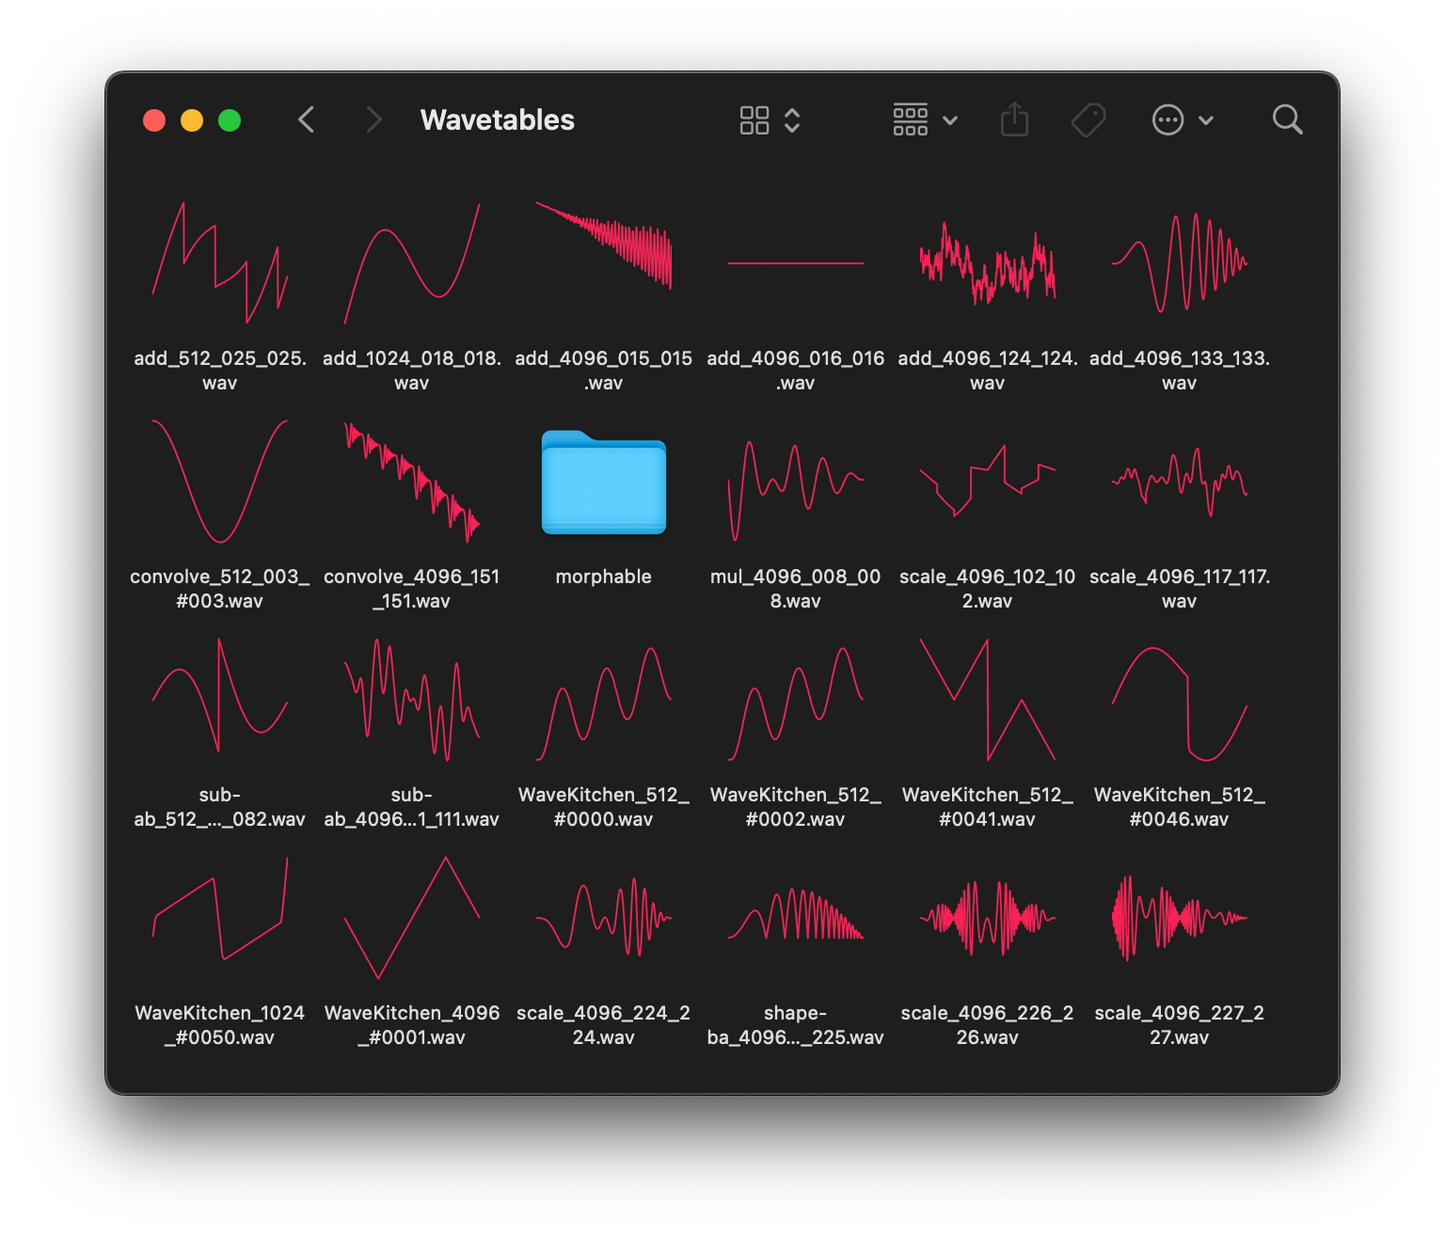Click the ellipsis action circle icon
Viewport: 1445px width, 1234px height.
tap(1167, 120)
